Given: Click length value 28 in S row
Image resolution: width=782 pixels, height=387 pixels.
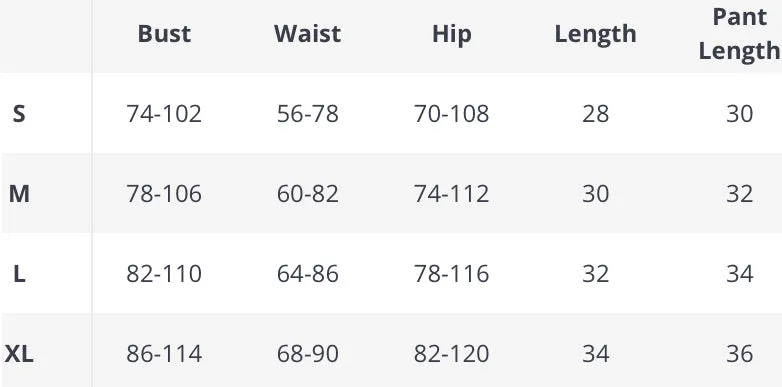Looking at the screenshot, I should point(595,114).
